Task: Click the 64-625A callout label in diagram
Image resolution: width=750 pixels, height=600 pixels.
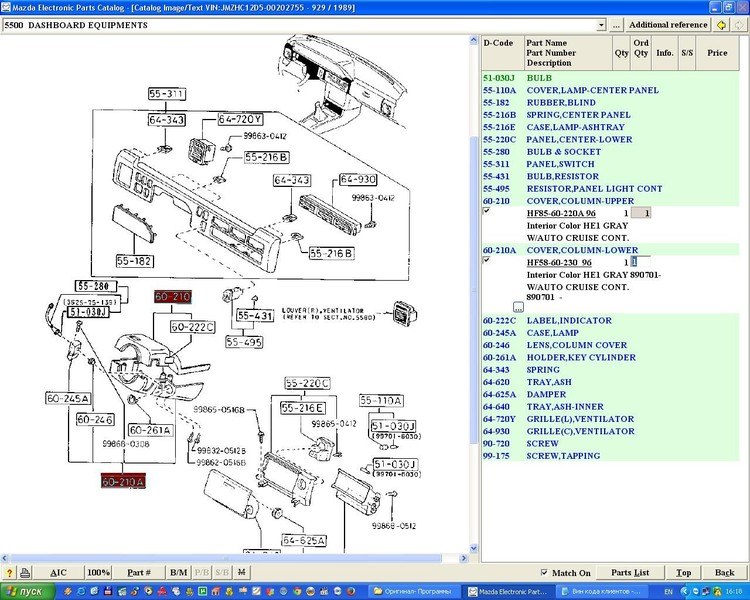Action: pos(304,540)
